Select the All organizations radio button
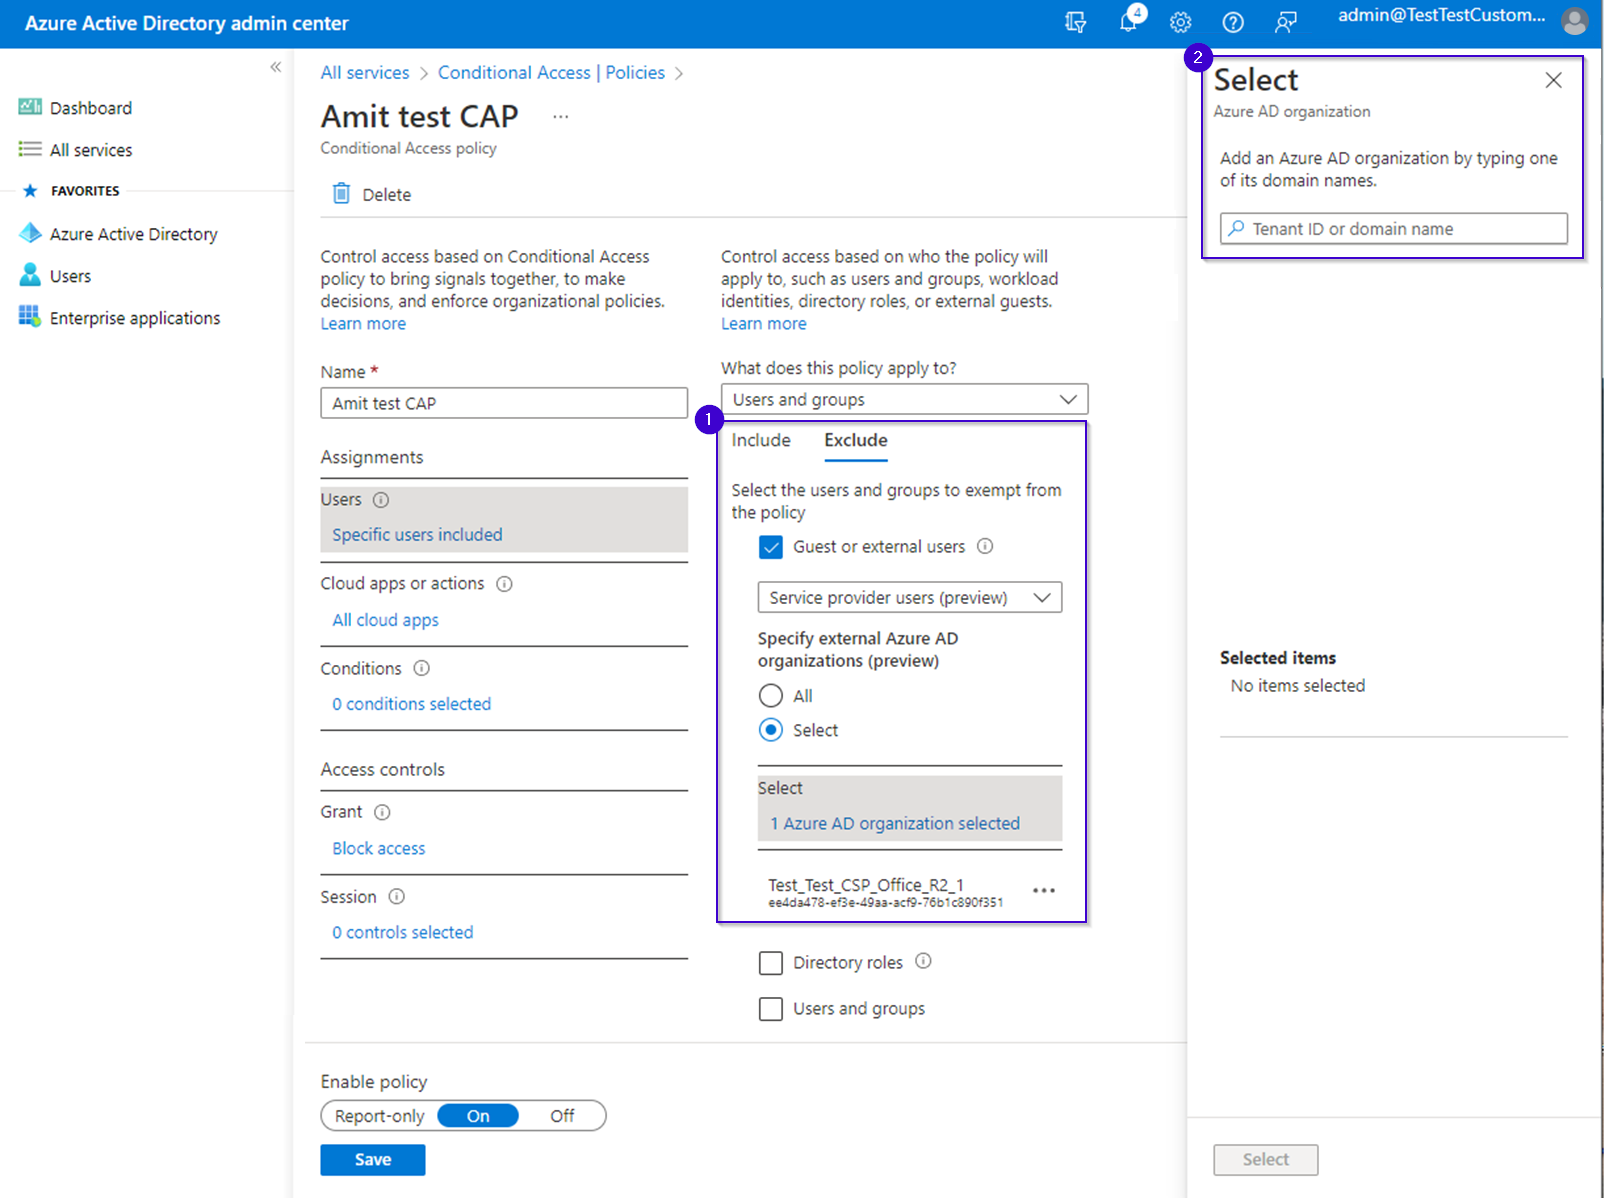The width and height of the screenshot is (1604, 1198). coord(771,695)
